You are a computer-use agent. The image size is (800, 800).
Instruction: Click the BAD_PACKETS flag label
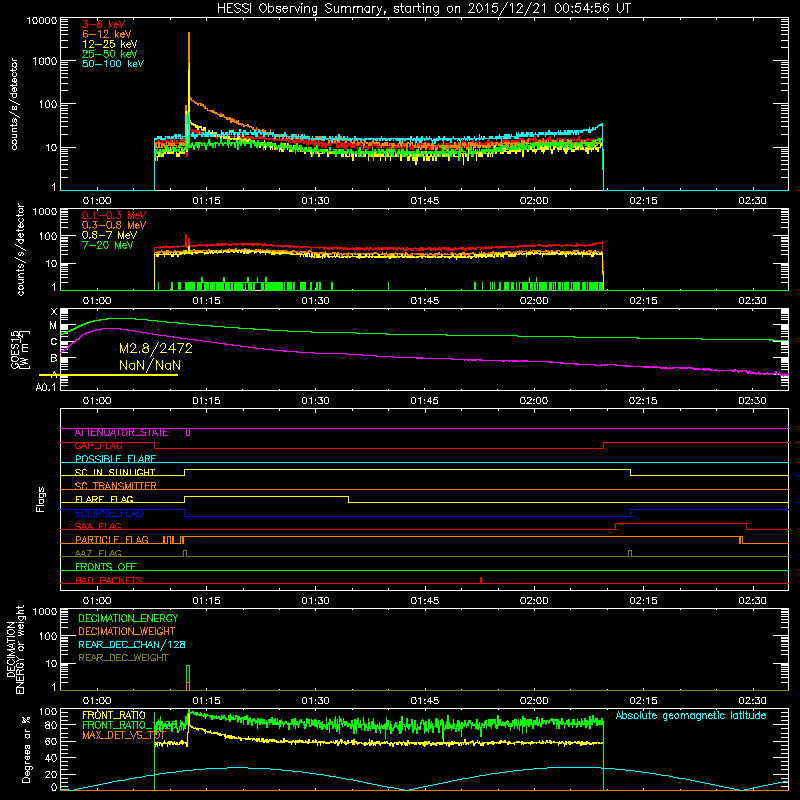tap(109, 580)
